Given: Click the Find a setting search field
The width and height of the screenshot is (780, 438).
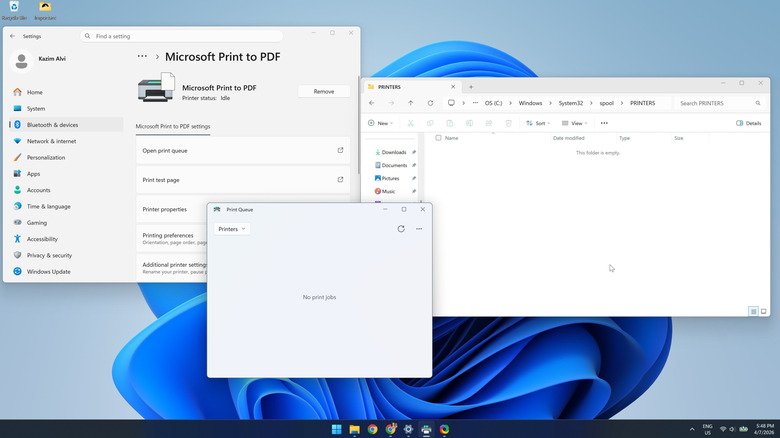Looking at the screenshot, I should coord(182,36).
